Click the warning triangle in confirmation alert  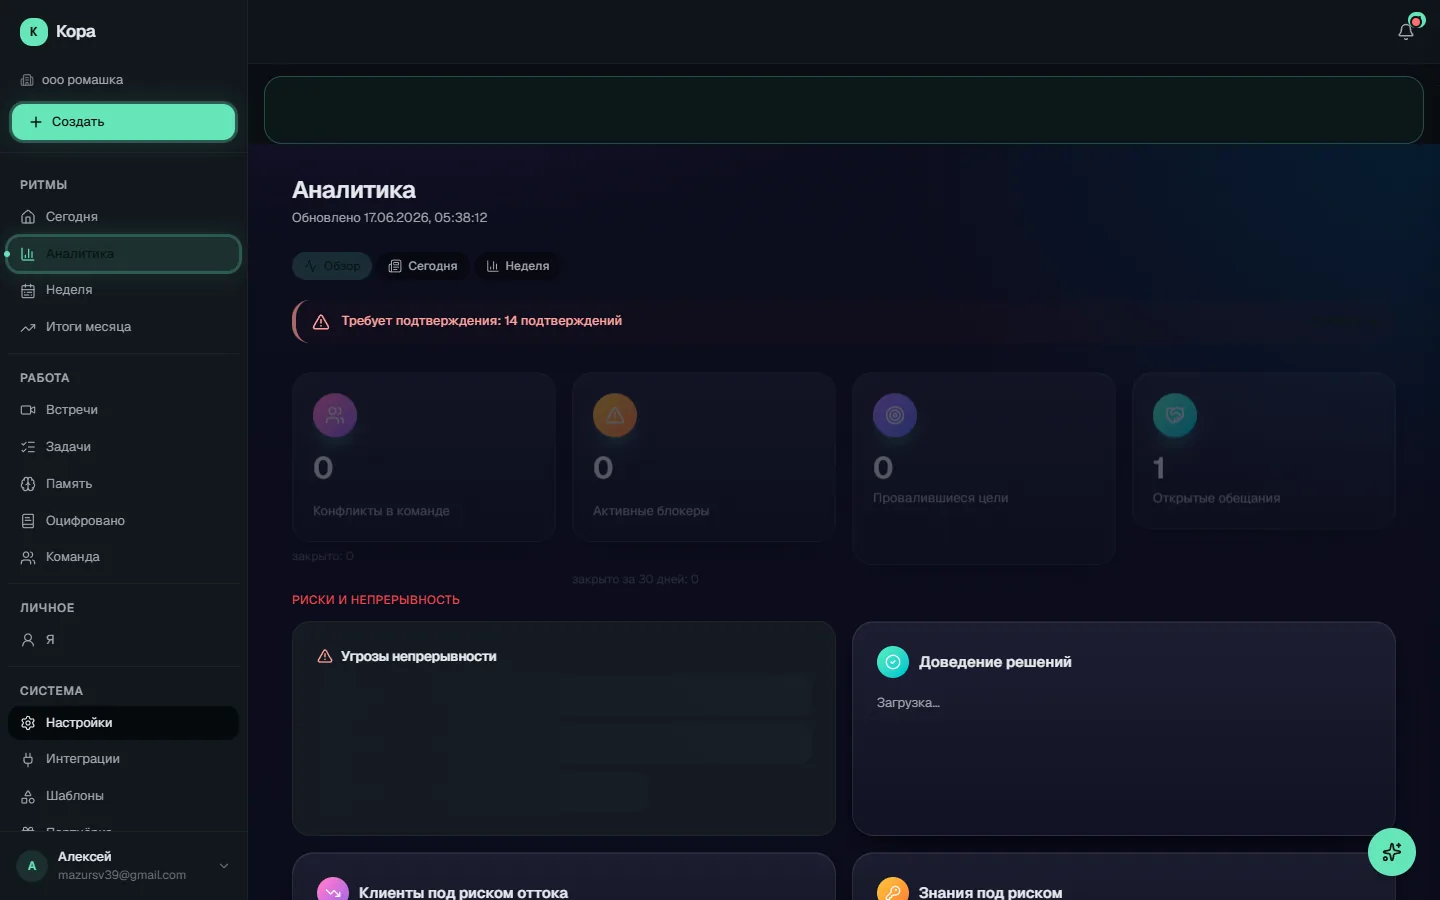click(321, 322)
